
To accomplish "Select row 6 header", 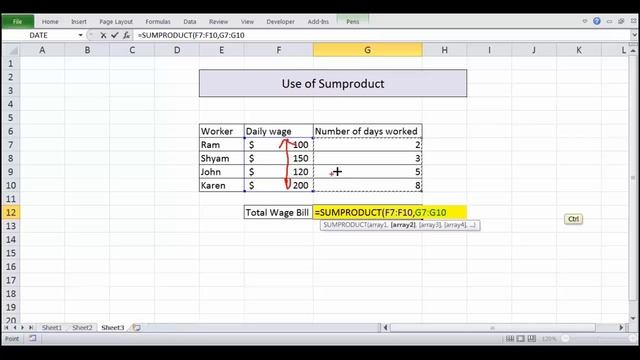I will pos(11,131).
